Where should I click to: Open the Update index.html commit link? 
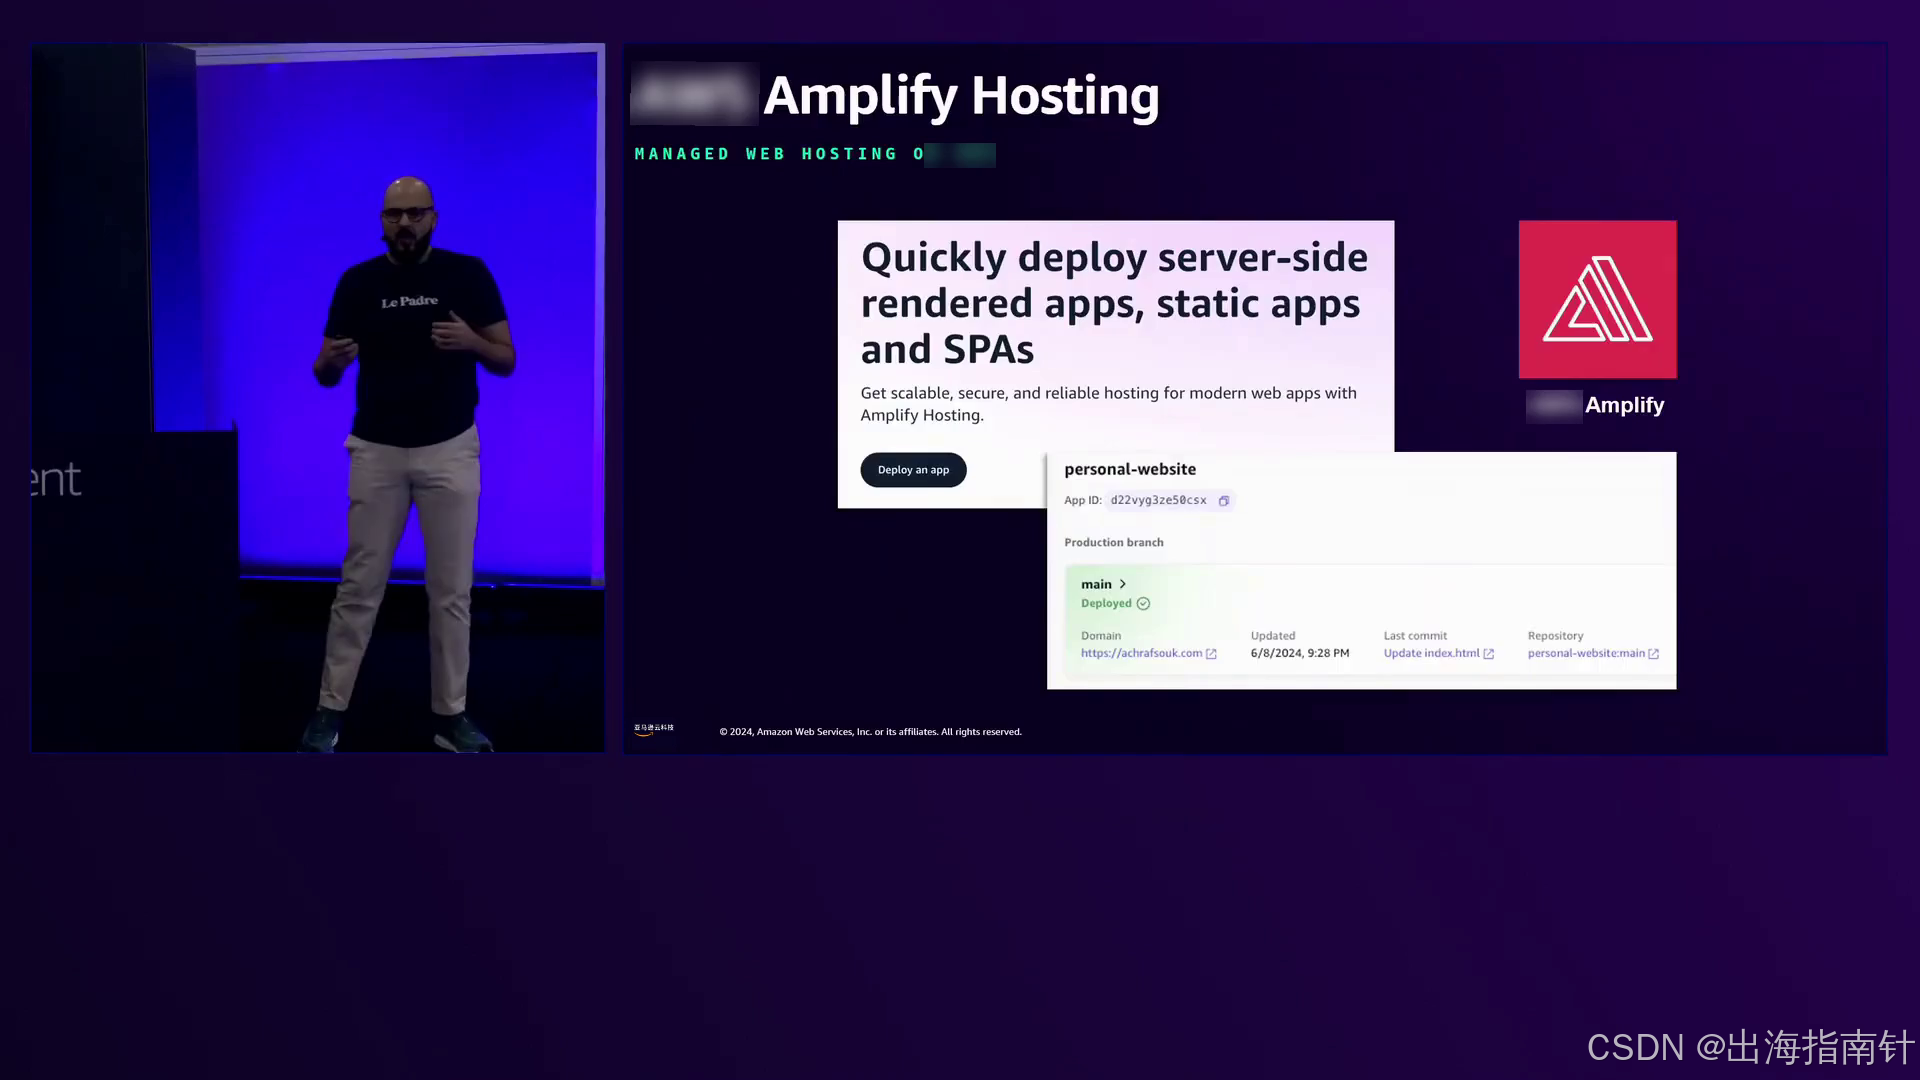tap(1431, 653)
